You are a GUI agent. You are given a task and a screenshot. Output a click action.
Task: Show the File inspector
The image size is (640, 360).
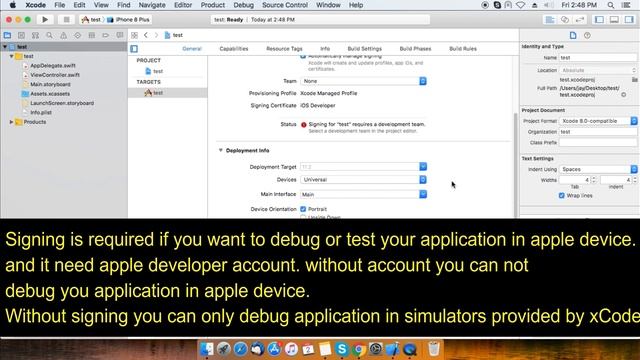[x=573, y=36]
